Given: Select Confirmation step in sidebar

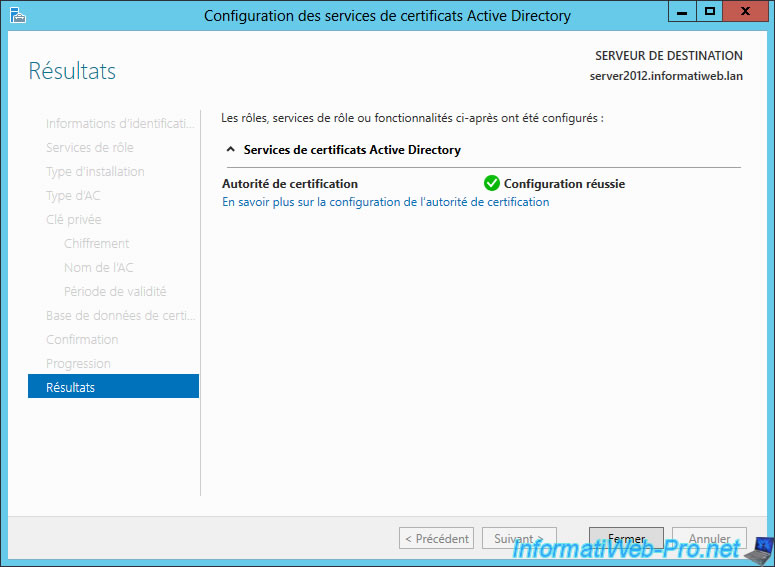Looking at the screenshot, I should tap(82, 339).
